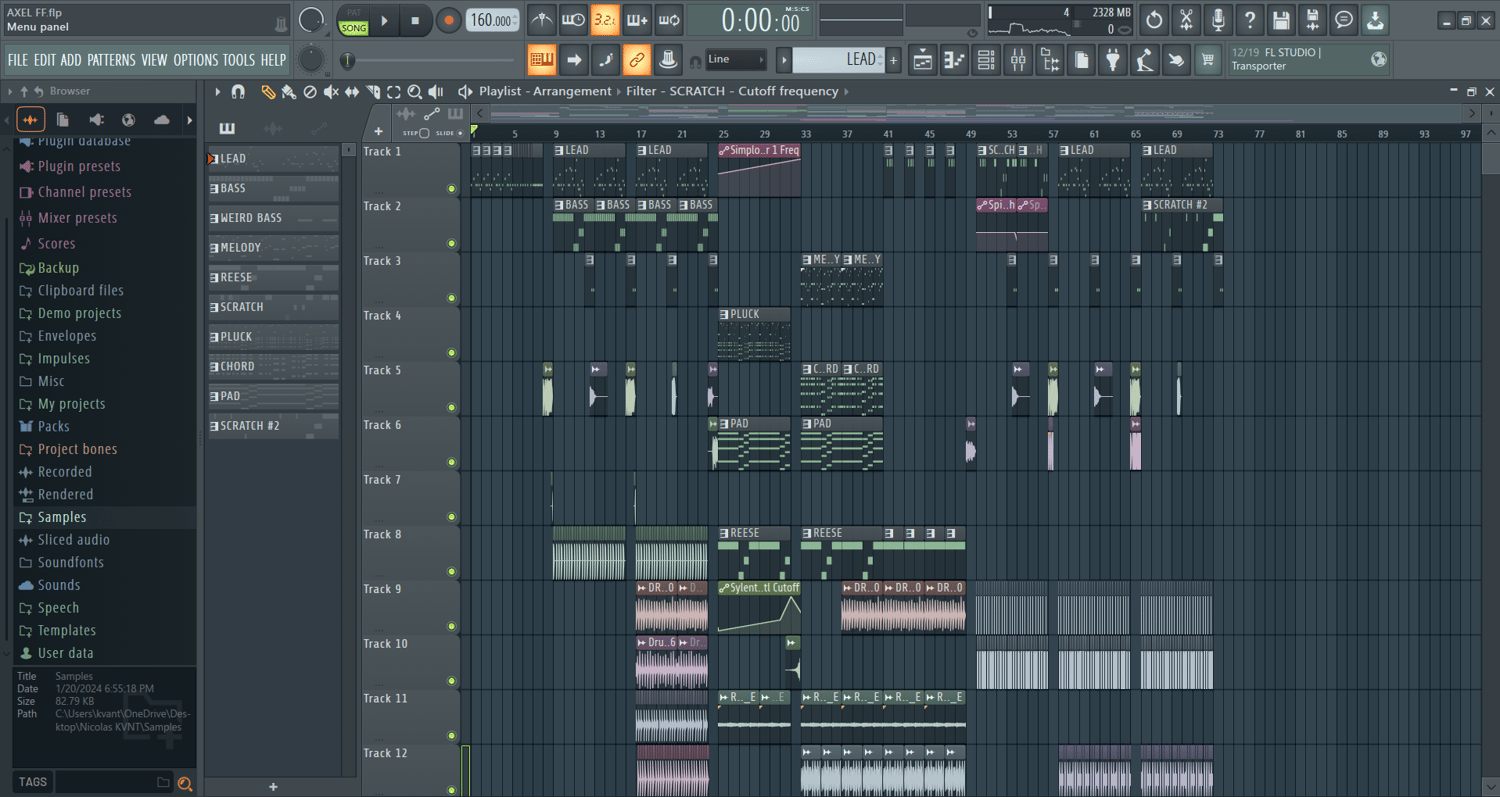Toggle the countdown before recording button
The width and height of the screenshot is (1500, 797).
point(605,19)
